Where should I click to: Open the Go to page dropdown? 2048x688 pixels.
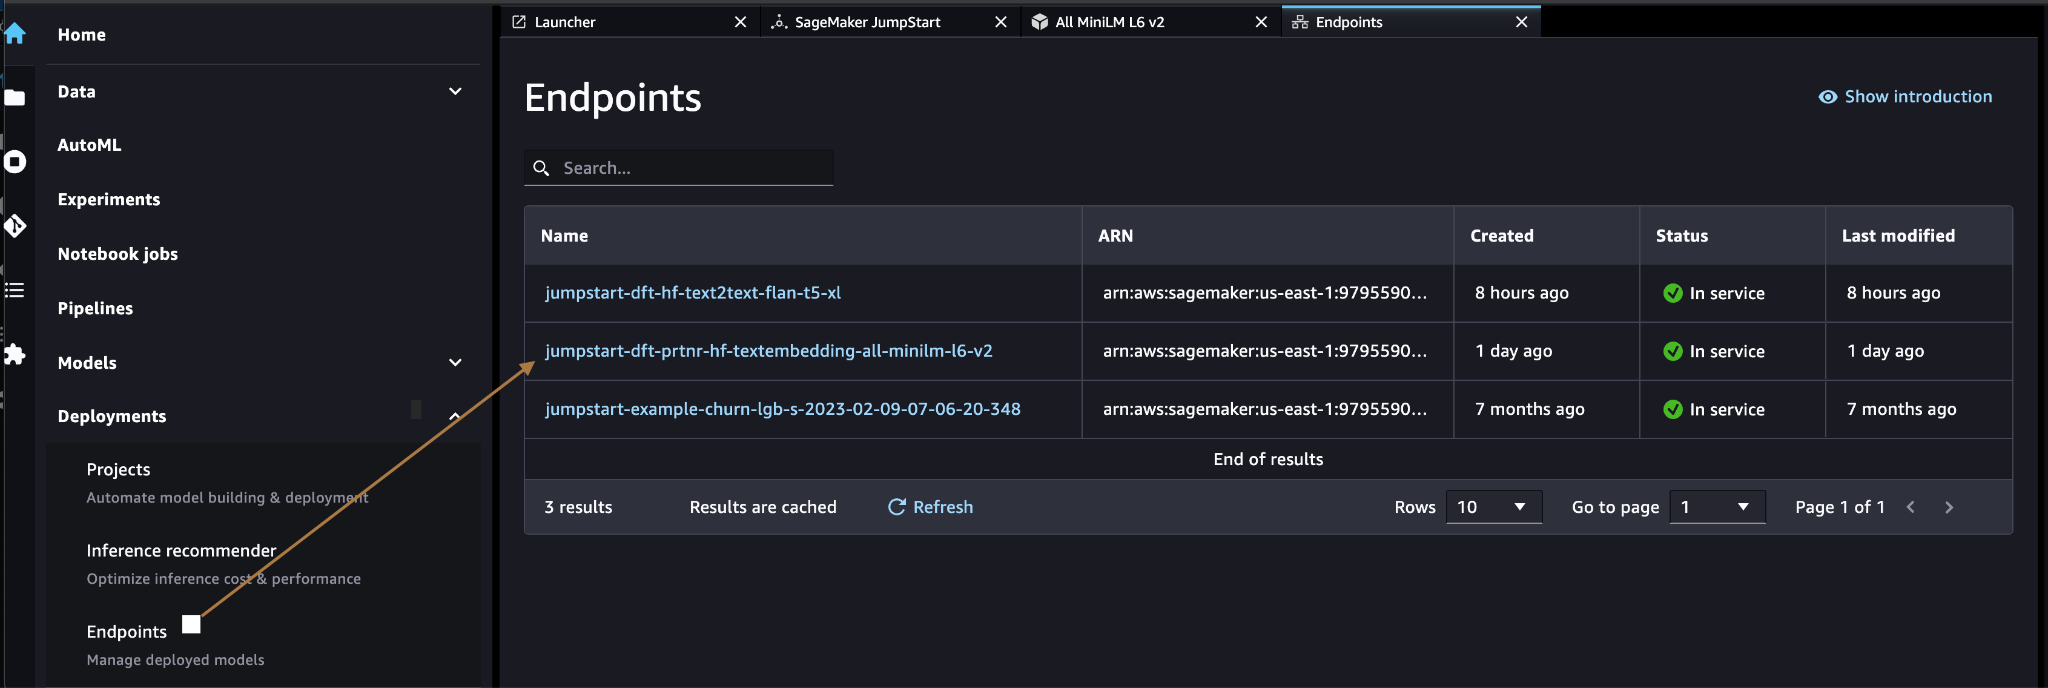pos(1718,507)
